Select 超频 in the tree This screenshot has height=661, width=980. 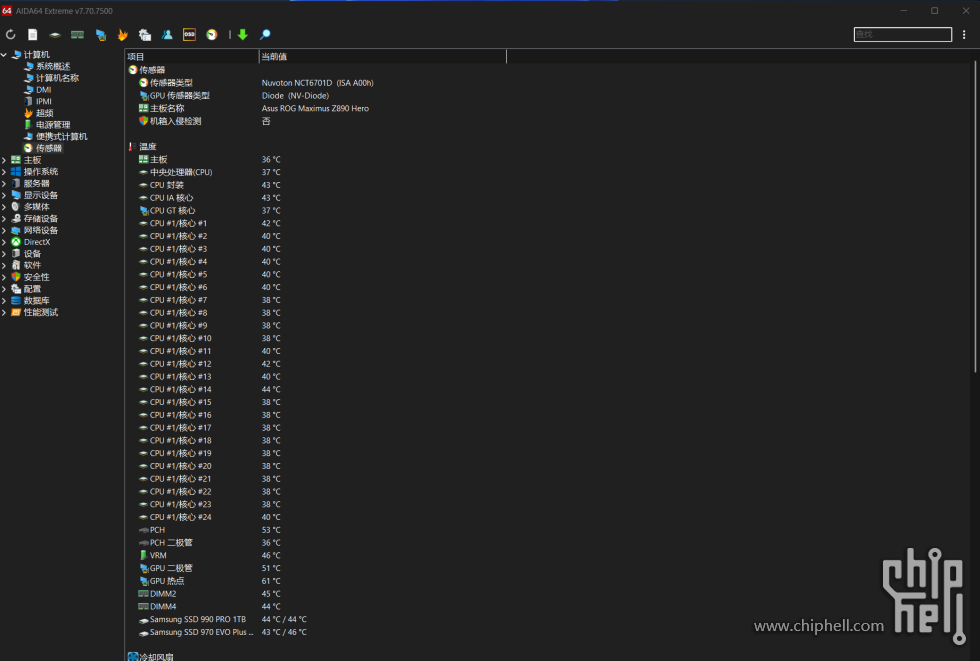38,113
